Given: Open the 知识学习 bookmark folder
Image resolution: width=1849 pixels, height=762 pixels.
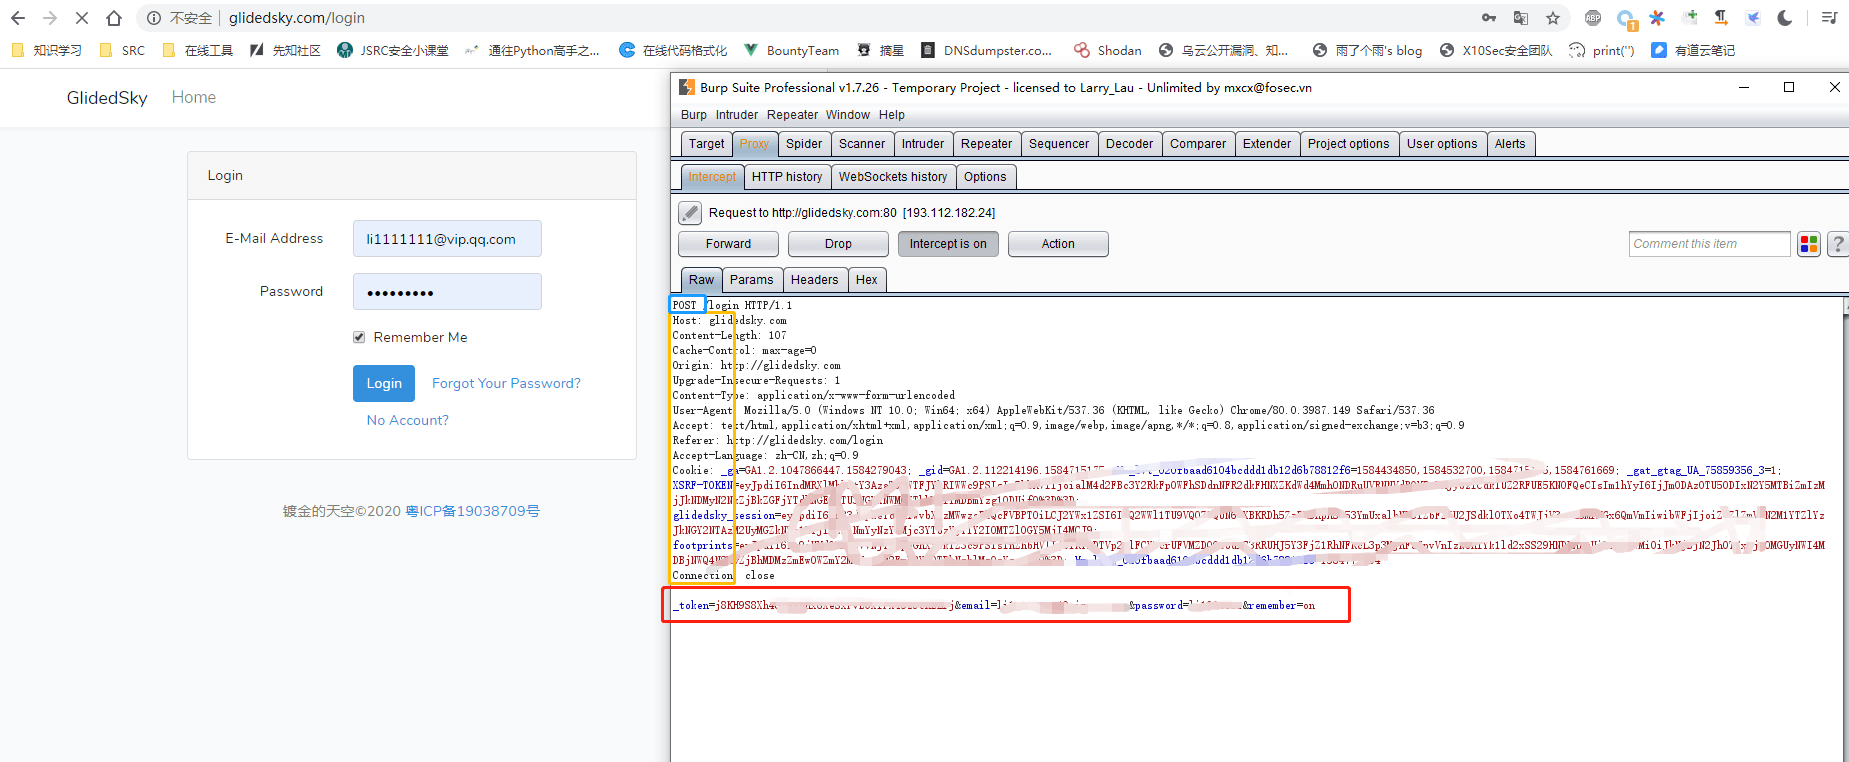Looking at the screenshot, I should [47, 50].
